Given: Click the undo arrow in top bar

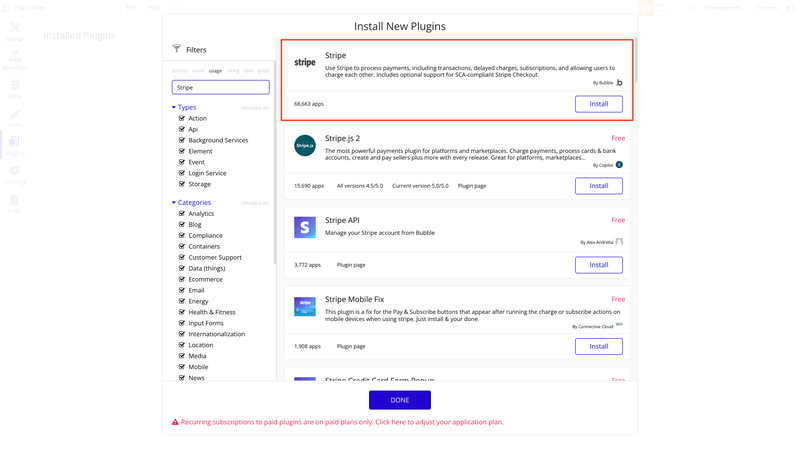Looking at the screenshot, I should (x=662, y=8).
